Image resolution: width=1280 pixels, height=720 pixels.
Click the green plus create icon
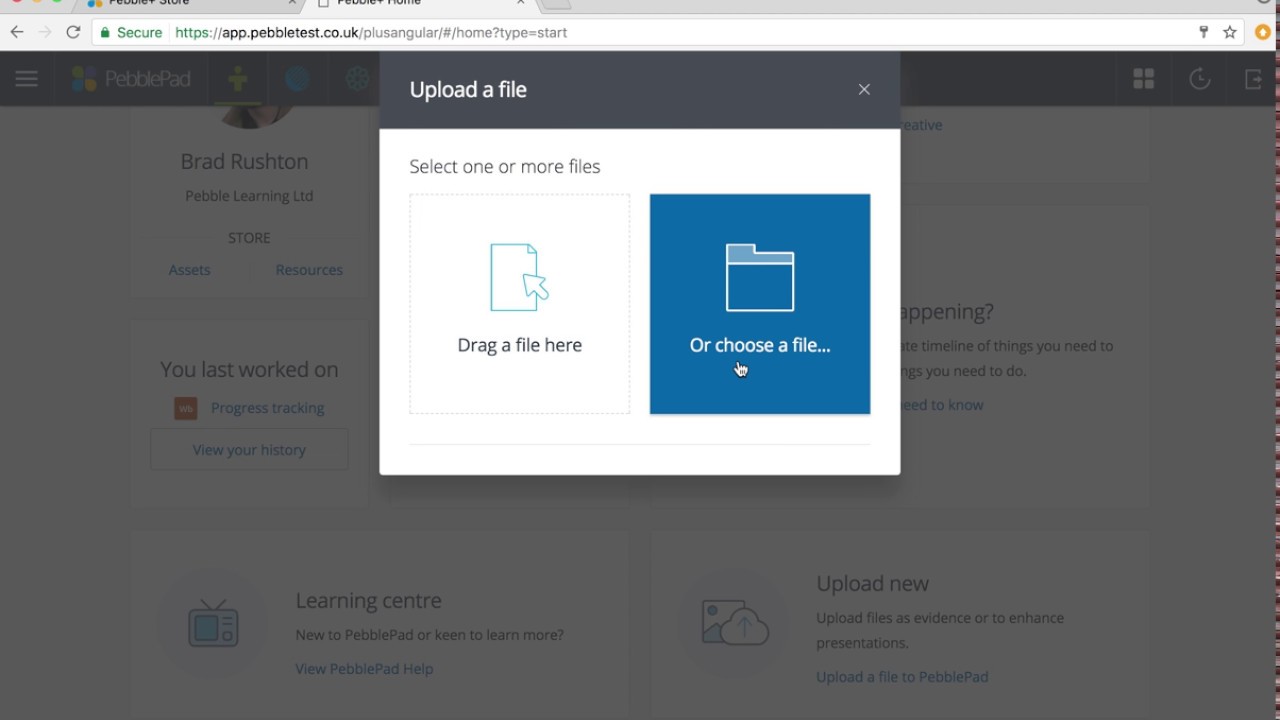[237, 79]
